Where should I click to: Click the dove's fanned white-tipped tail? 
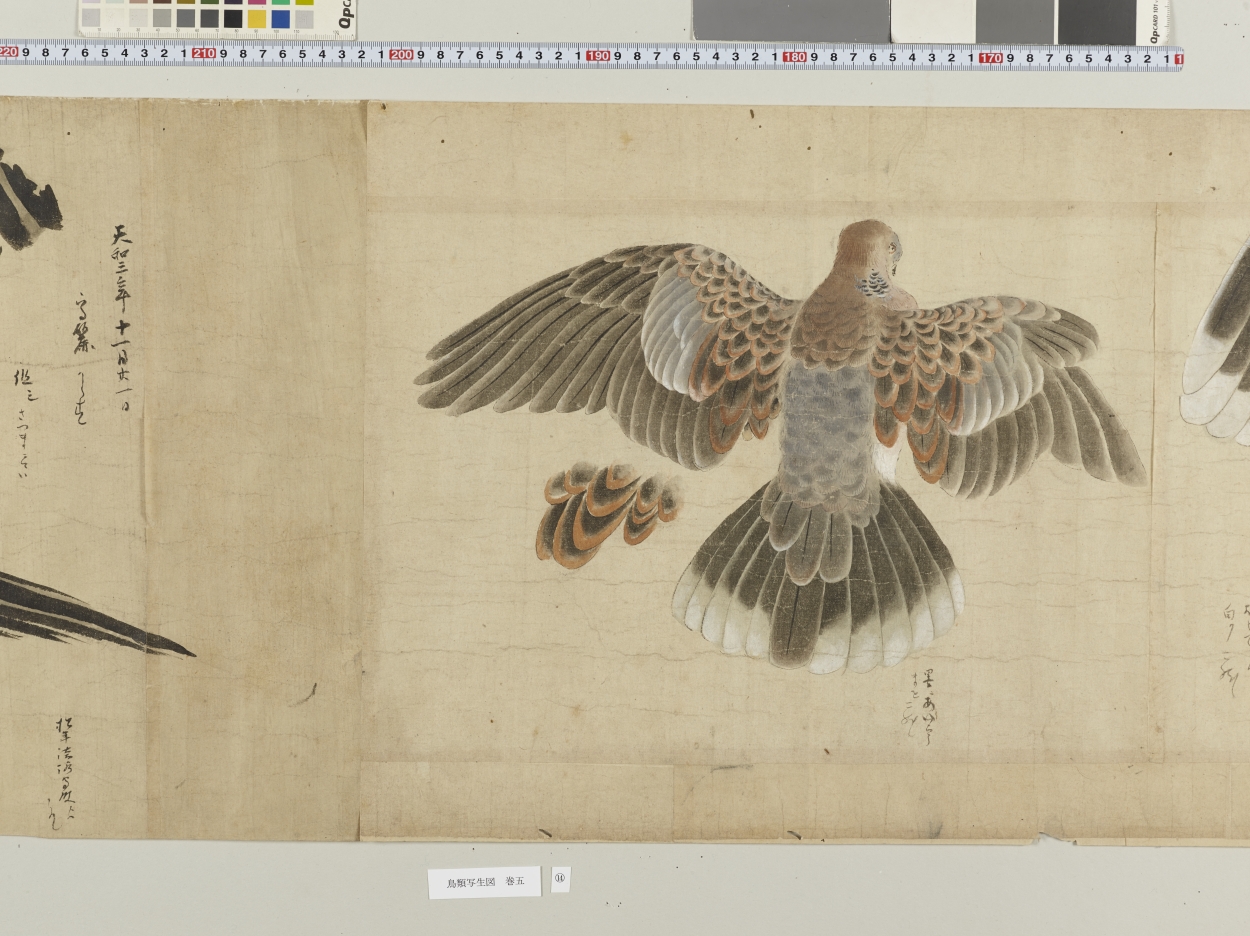[x=818, y=578]
